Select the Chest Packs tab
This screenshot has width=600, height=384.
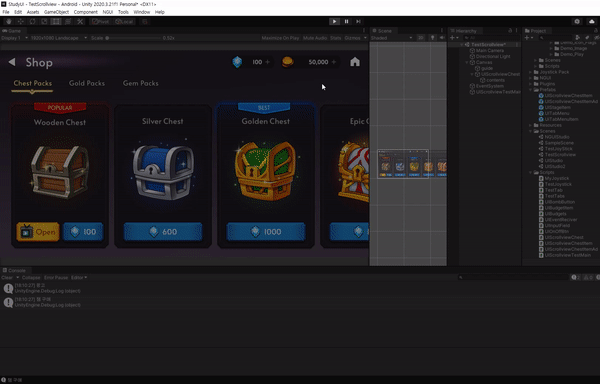33,83
